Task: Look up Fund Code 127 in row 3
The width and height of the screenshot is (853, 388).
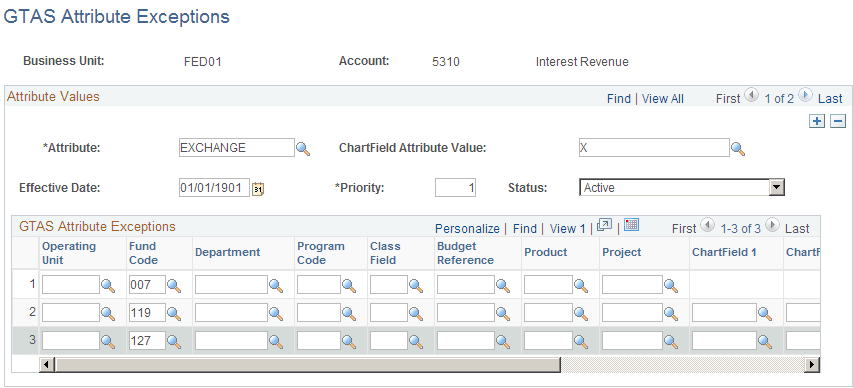Action: click(174, 342)
